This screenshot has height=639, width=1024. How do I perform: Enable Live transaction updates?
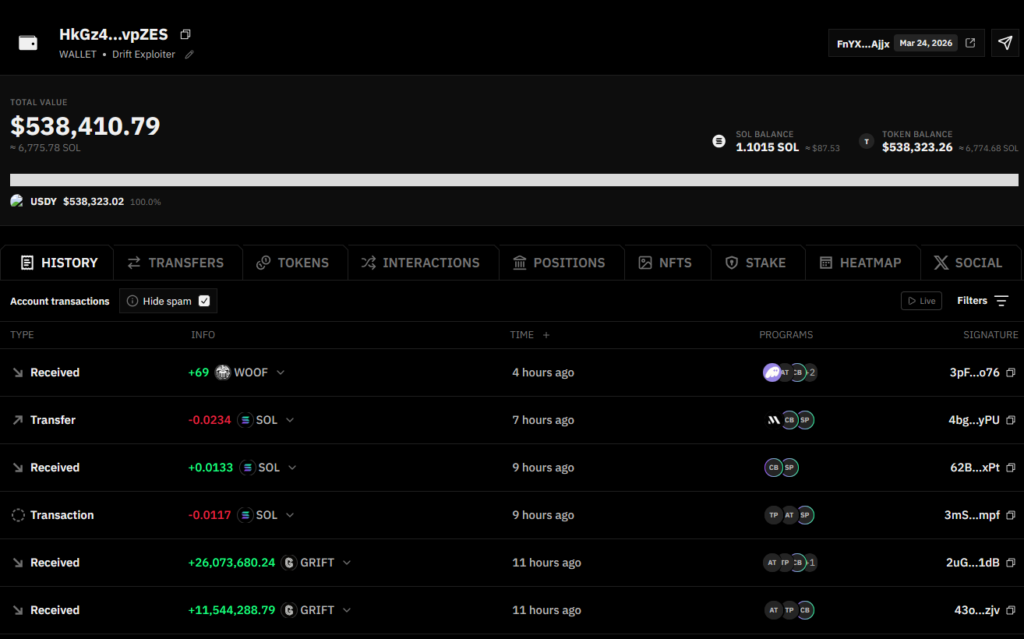point(921,301)
